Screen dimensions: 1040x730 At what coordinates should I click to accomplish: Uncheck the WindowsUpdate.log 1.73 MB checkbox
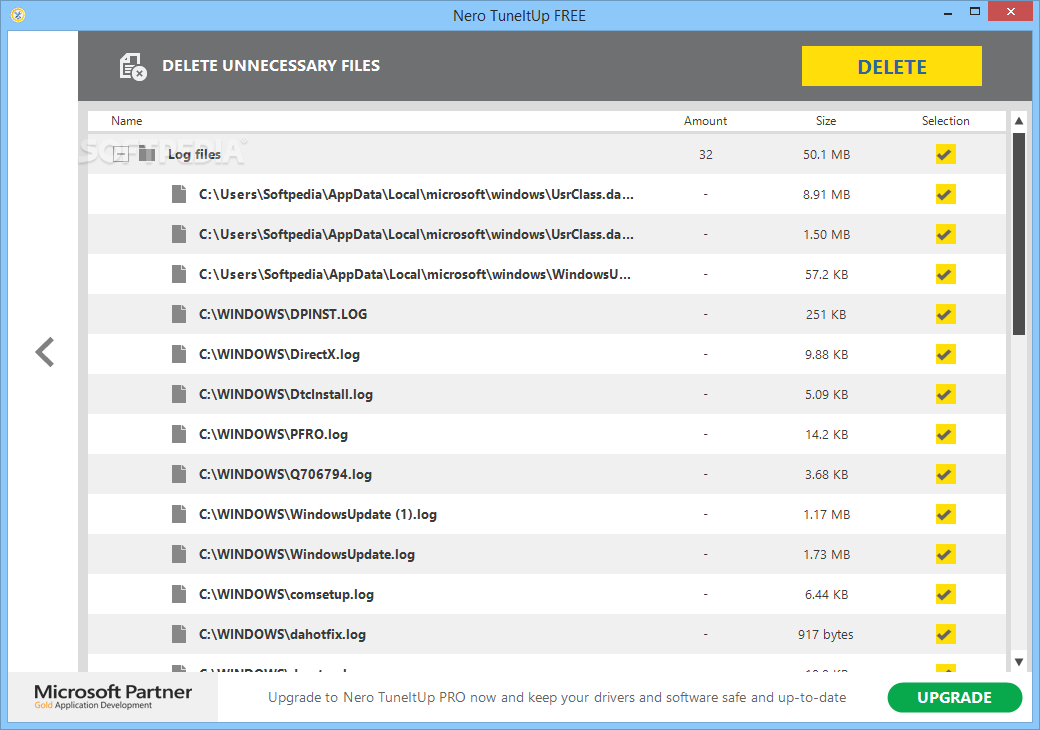945,554
